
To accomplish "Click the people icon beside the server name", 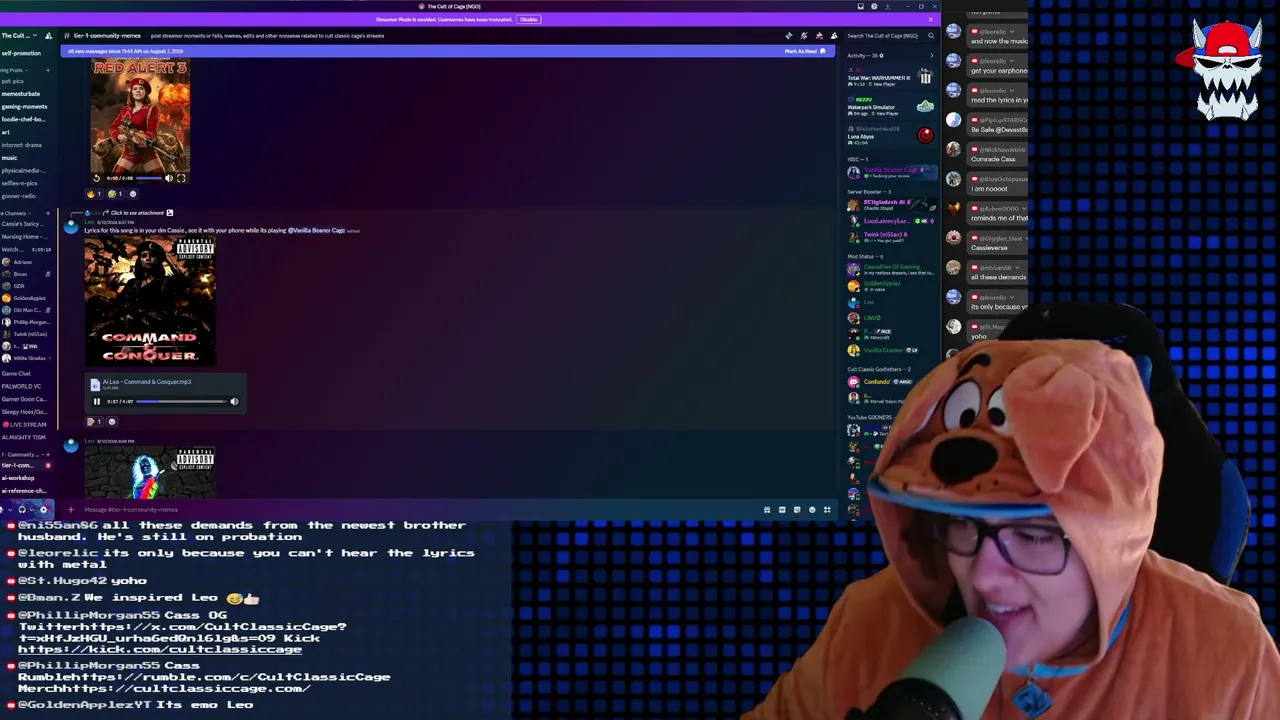I will pyautogui.click(x=48, y=36).
